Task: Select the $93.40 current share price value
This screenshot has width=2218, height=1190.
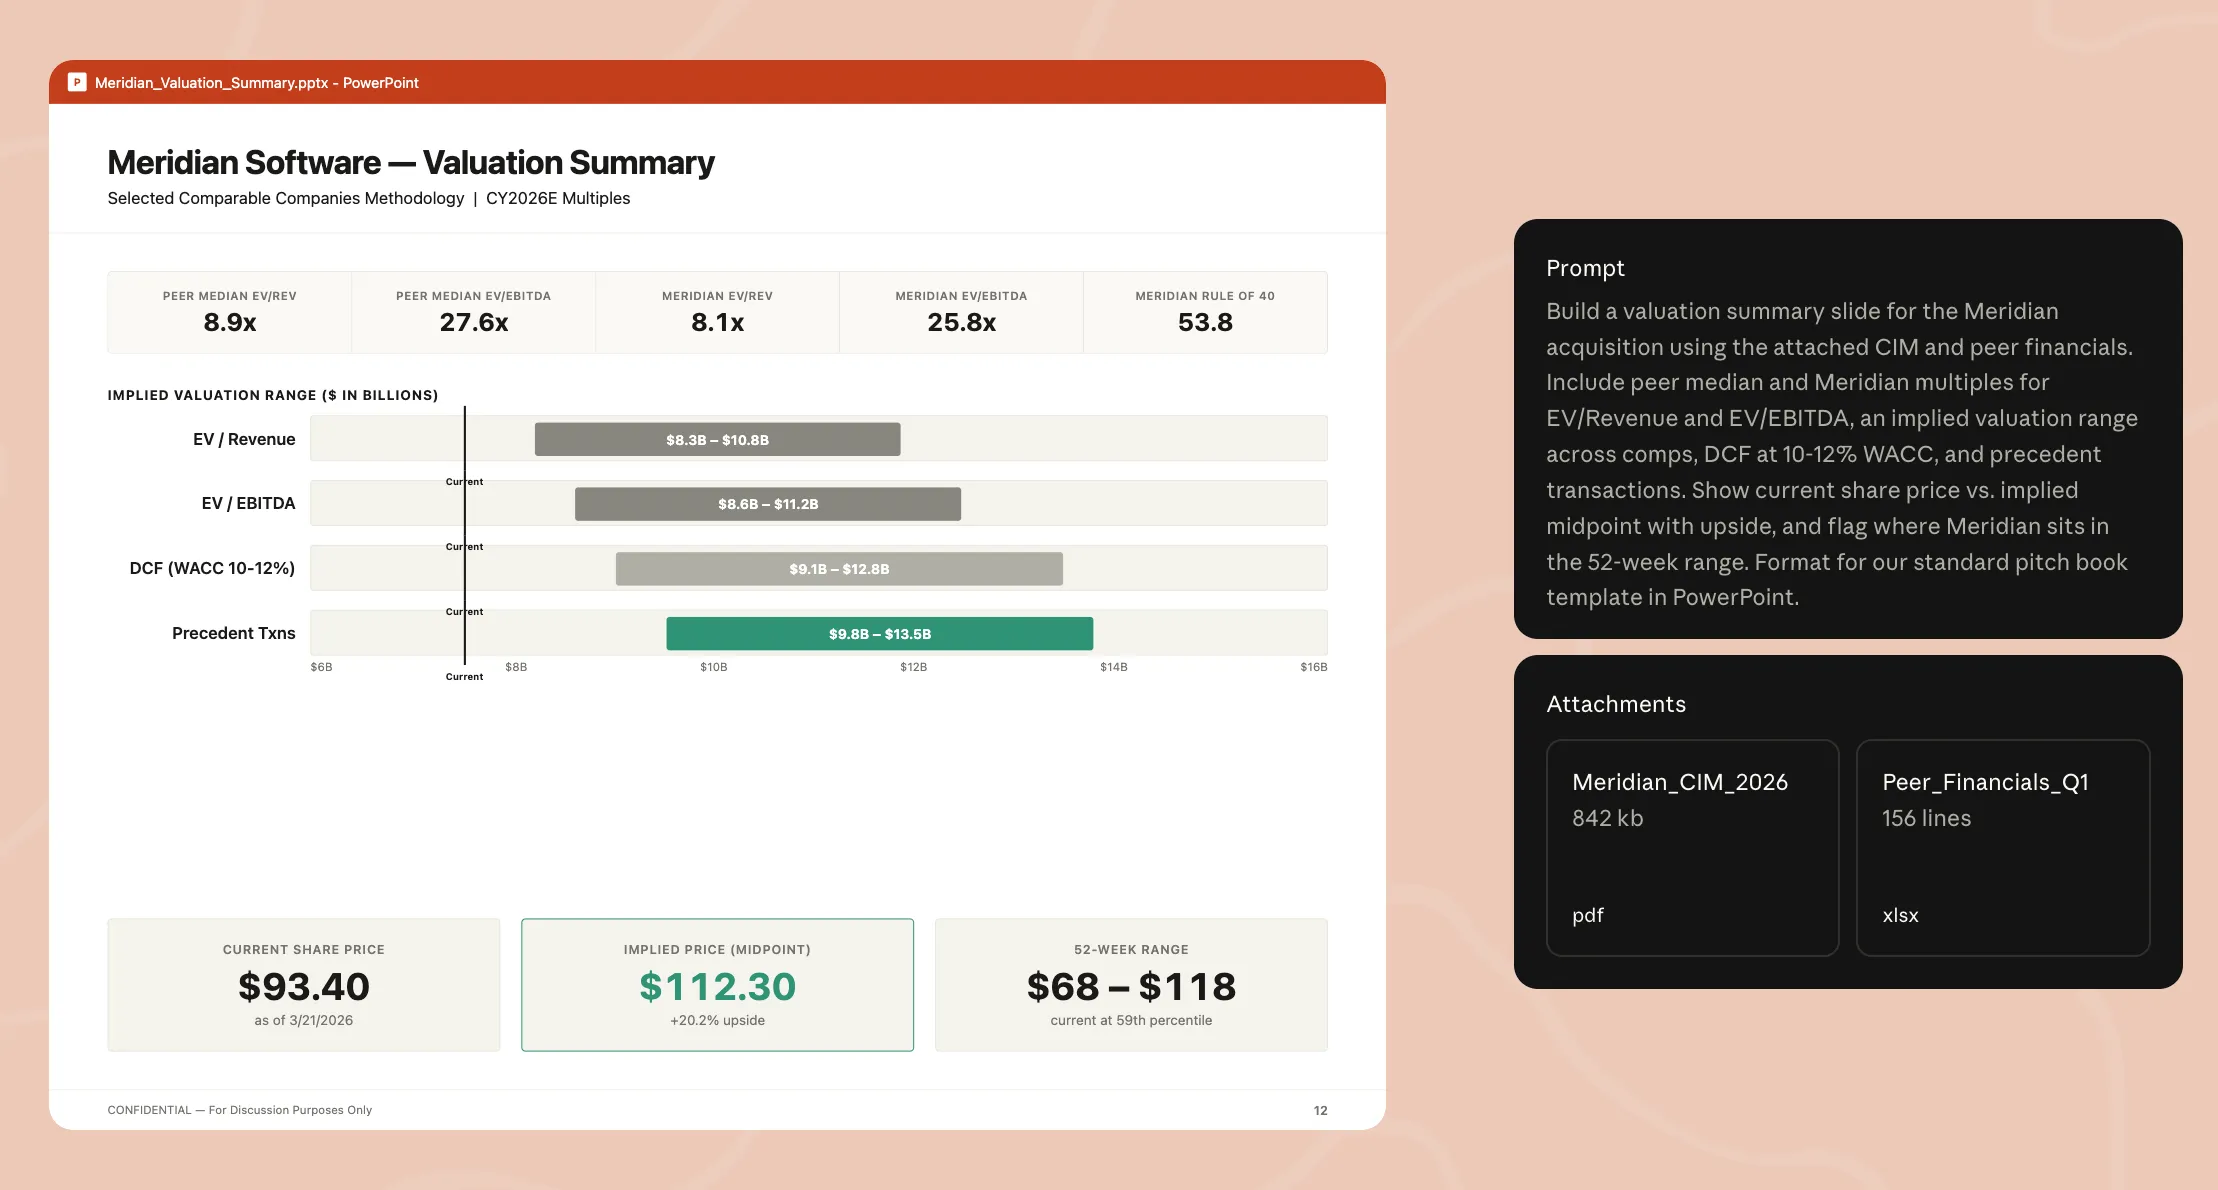Action: coord(304,987)
